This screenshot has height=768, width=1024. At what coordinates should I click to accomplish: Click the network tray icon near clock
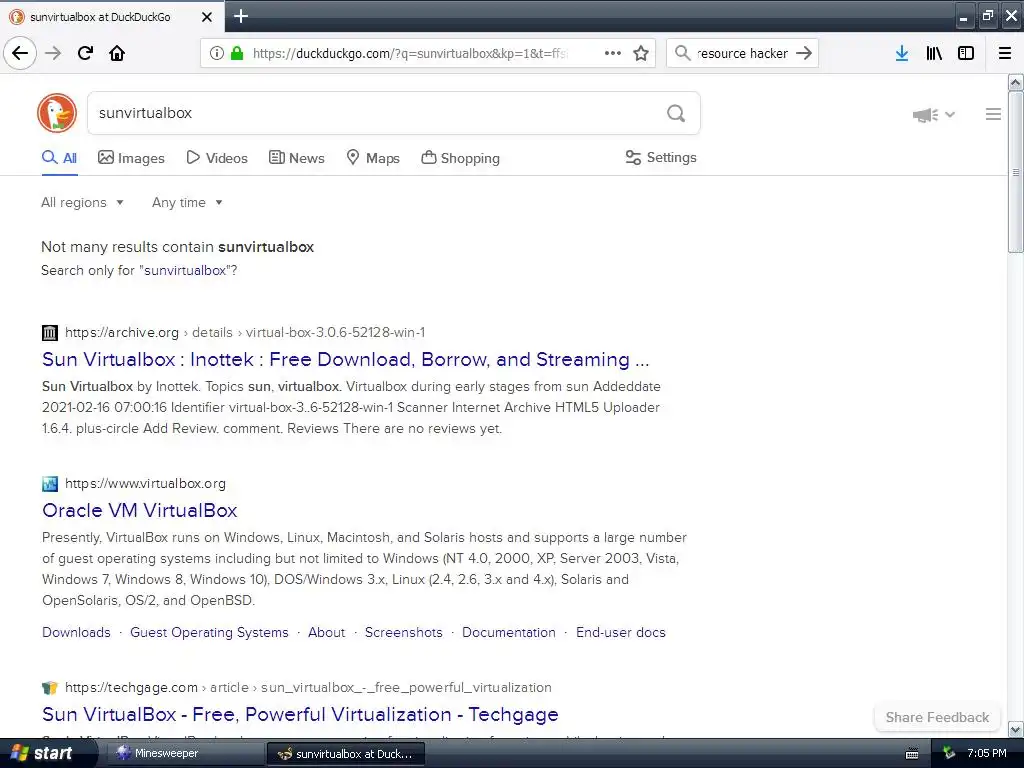[949, 754]
